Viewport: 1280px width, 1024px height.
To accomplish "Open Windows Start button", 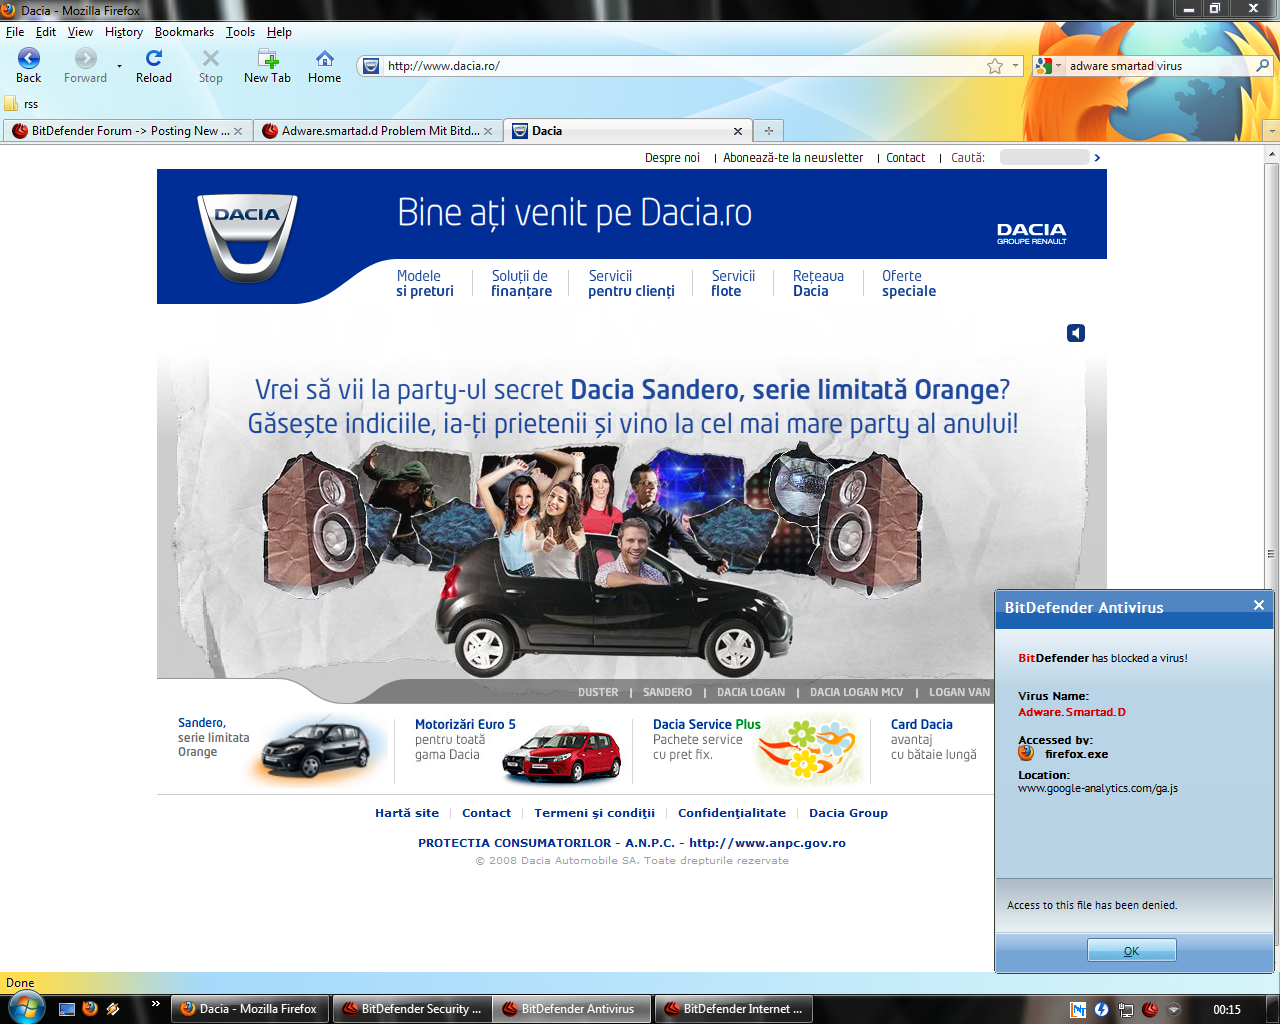I will coord(25,1007).
